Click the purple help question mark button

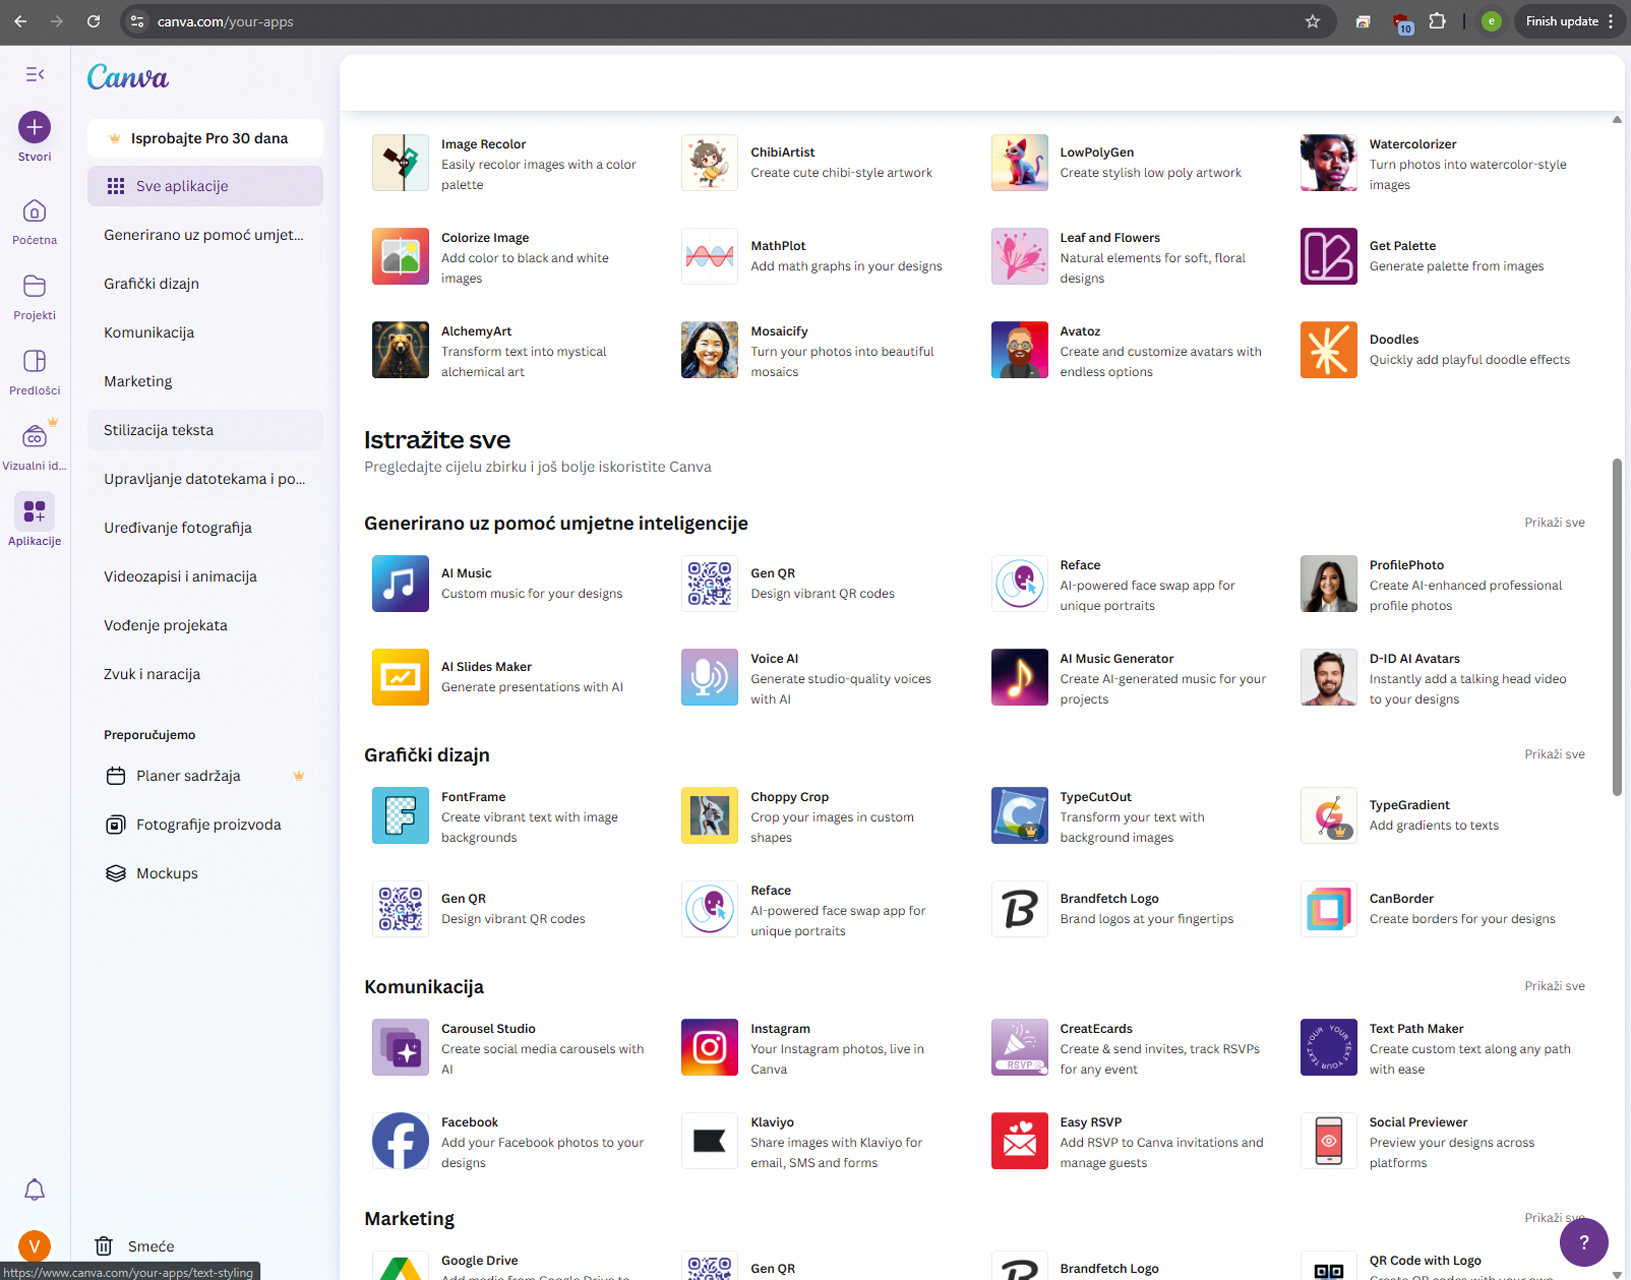click(1583, 1242)
